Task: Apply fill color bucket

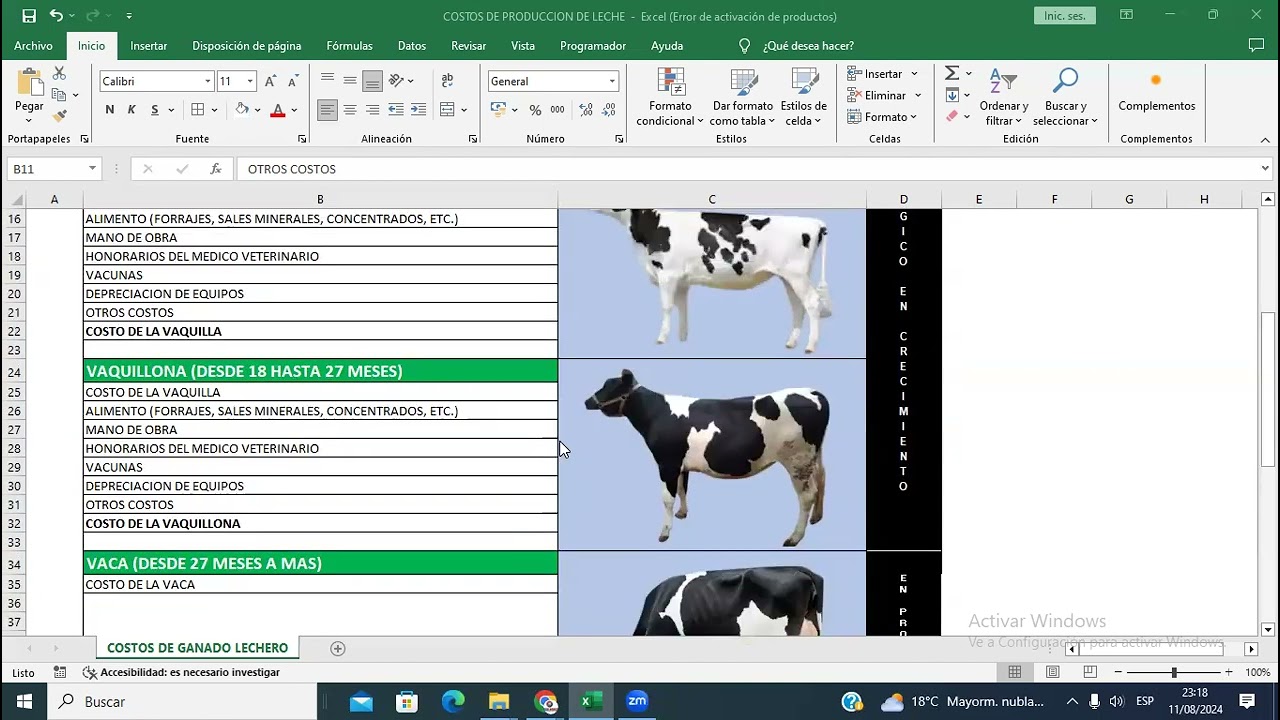Action: point(241,110)
